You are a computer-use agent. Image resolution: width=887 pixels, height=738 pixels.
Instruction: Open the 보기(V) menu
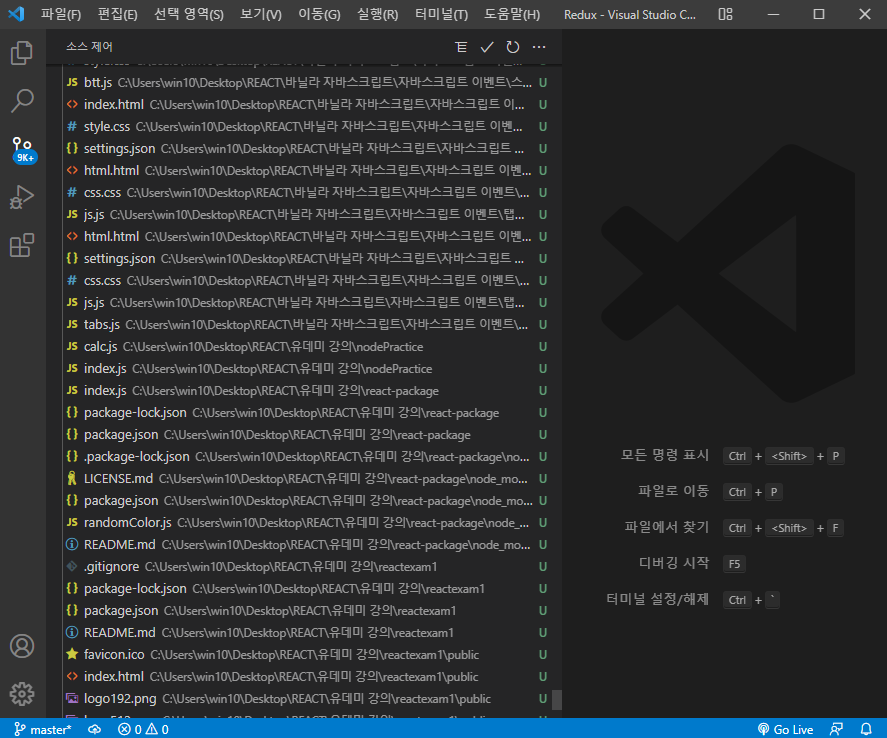(x=261, y=14)
